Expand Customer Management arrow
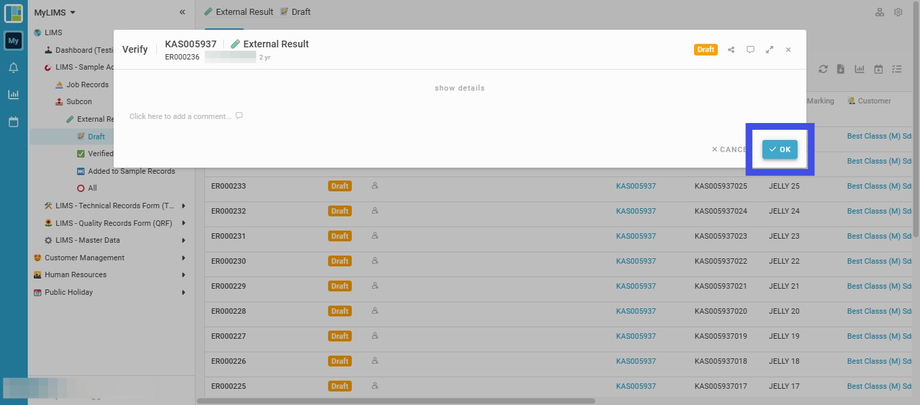920x405 pixels. tap(184, 258)
